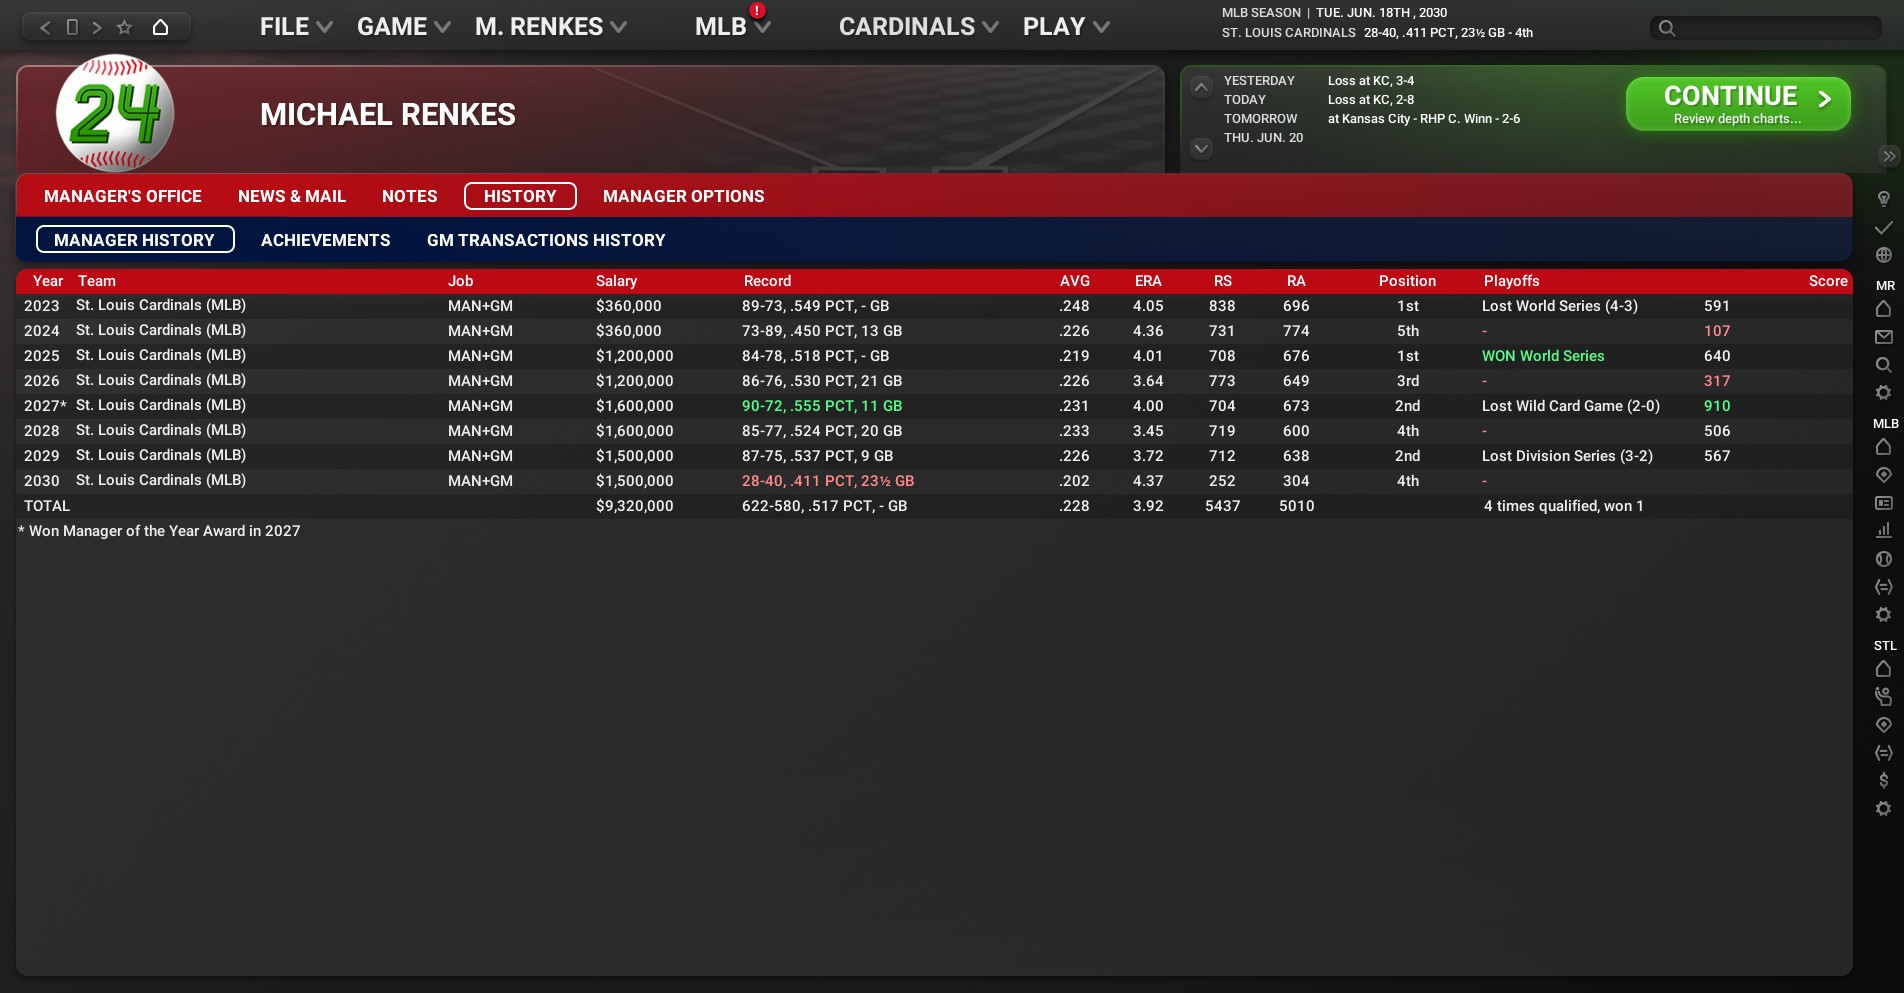This screenshot has width=1904, height=993.
Task: Click the '28-40, .411 PCT, 23½ GB' record
Action: point(828,481)
